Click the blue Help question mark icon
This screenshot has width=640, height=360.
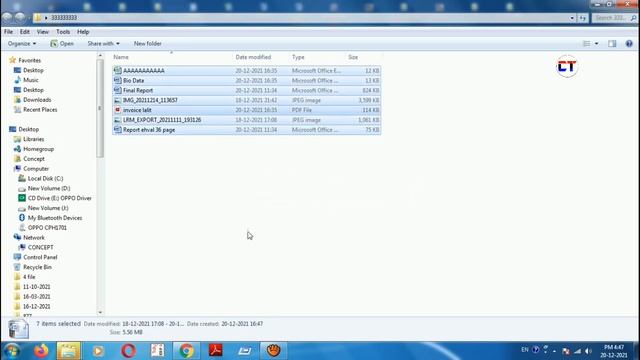(x=629, y=44)
